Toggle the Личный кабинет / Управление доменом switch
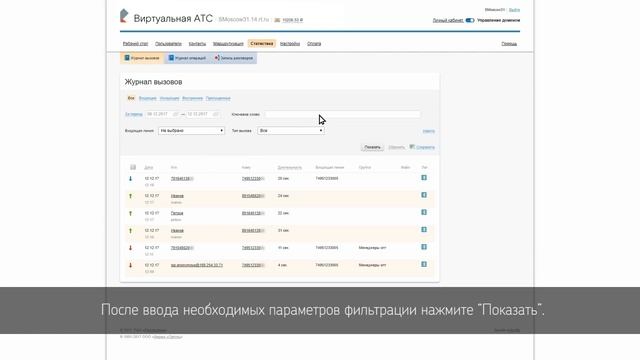Image resolution: width=640 pixels, height=360 pixels. click(470, 20)
